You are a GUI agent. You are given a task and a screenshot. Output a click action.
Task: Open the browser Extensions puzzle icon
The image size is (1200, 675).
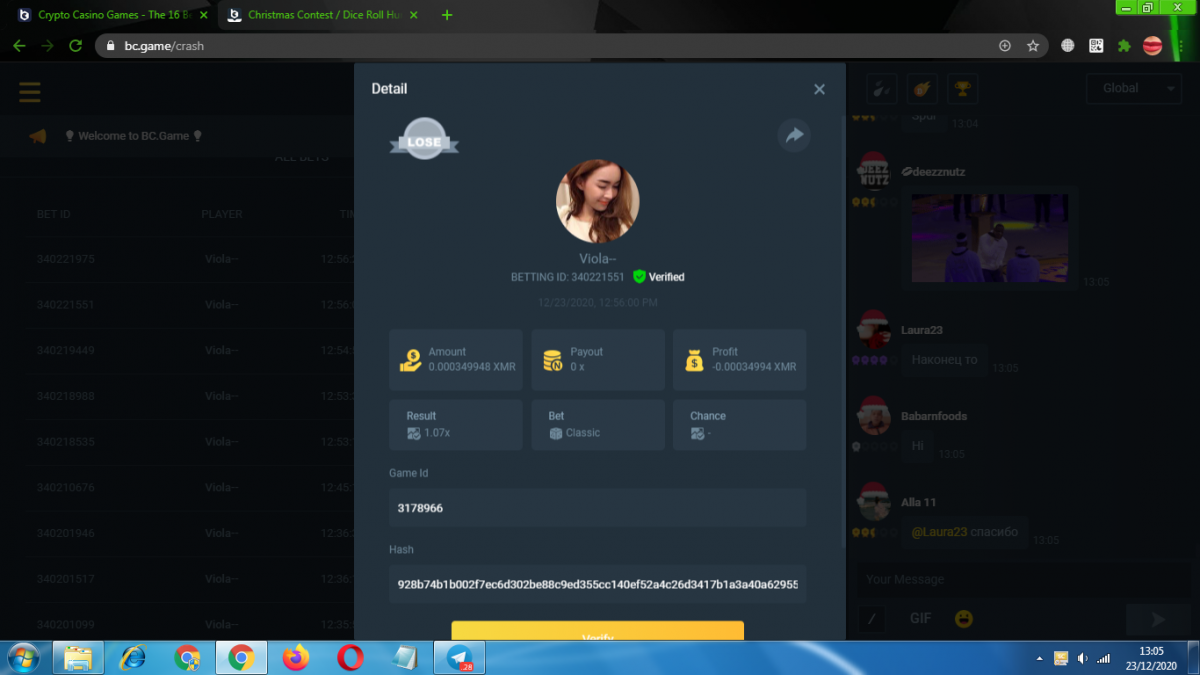pos(1124,46)
